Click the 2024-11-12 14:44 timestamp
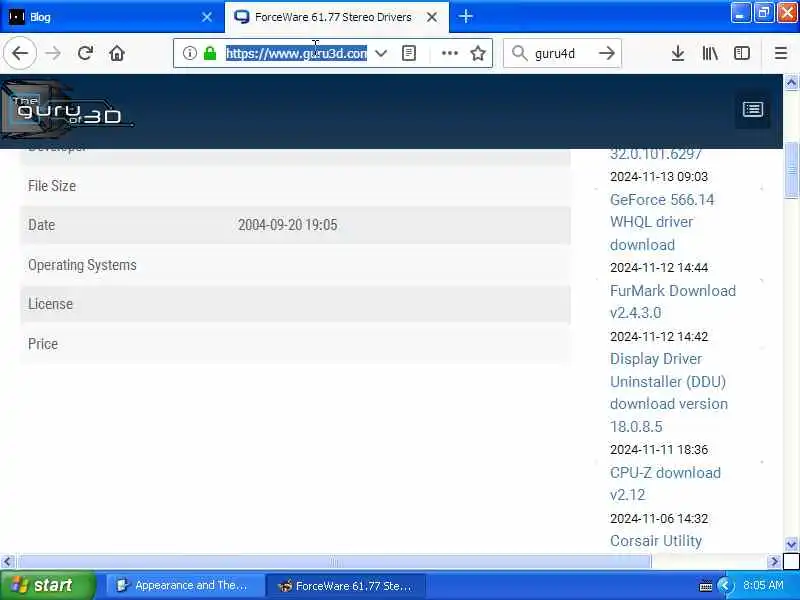 659,267
